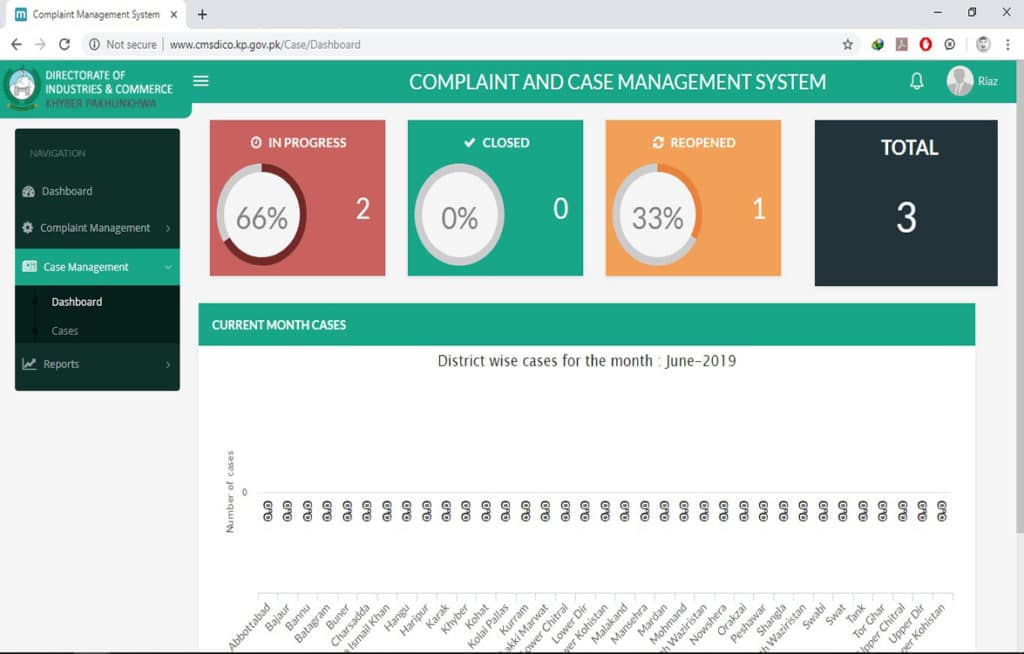1024x654 pixels.
Task: Open the Opera extension icon in toolbar
Action: (x=926, y=44)
